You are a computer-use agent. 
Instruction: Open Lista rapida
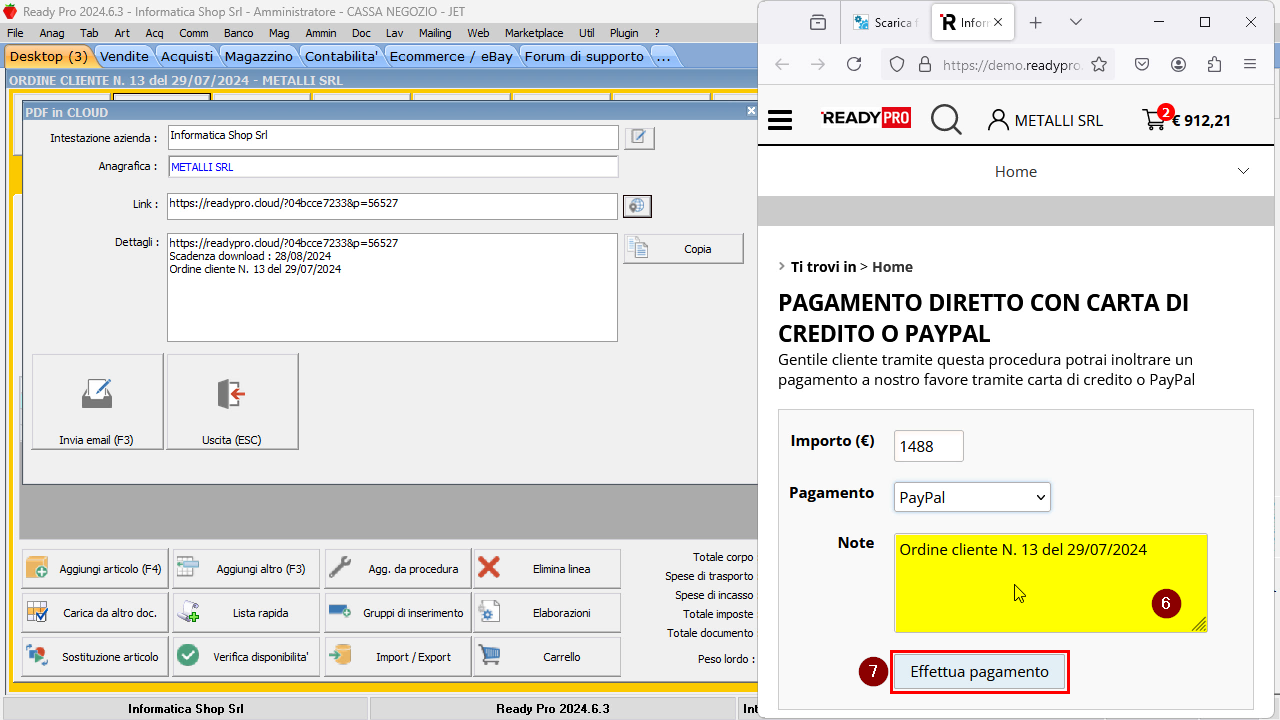tap(246, 613)
